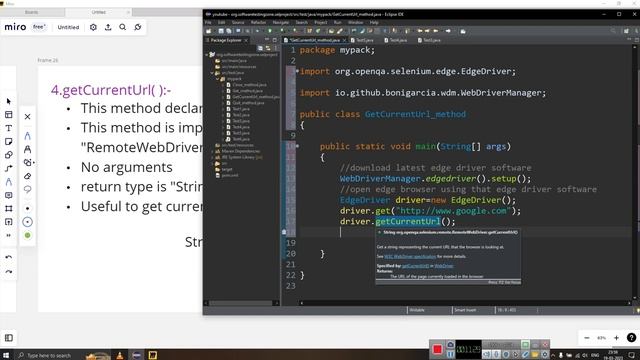
Task: Click Eclipse Run green toolbar button
Action: point(270,31)
